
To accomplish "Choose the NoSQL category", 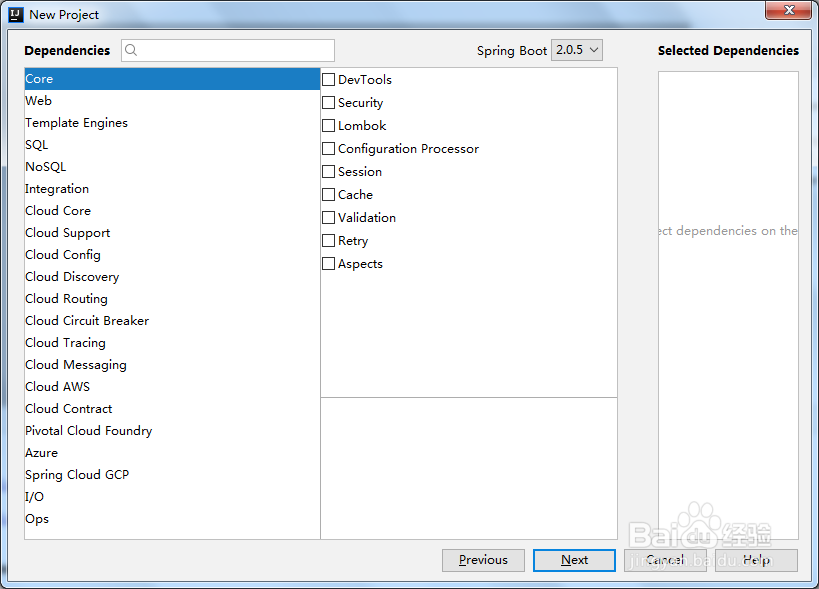I will coord(172,167).
